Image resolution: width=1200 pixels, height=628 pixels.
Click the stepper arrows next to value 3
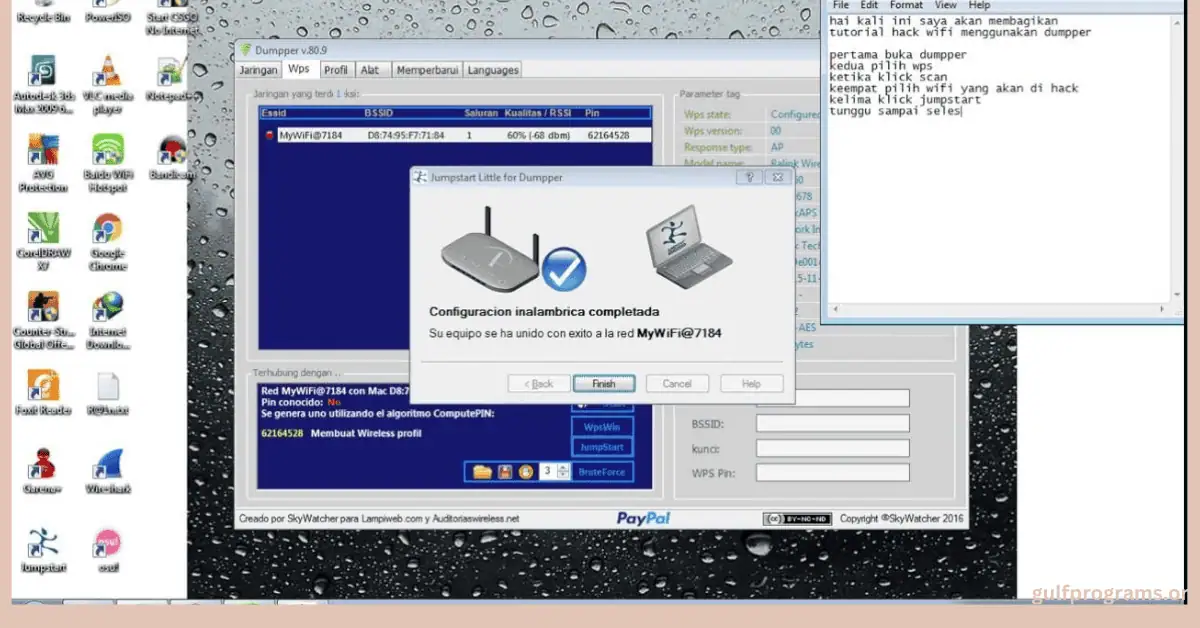point(563,471)
